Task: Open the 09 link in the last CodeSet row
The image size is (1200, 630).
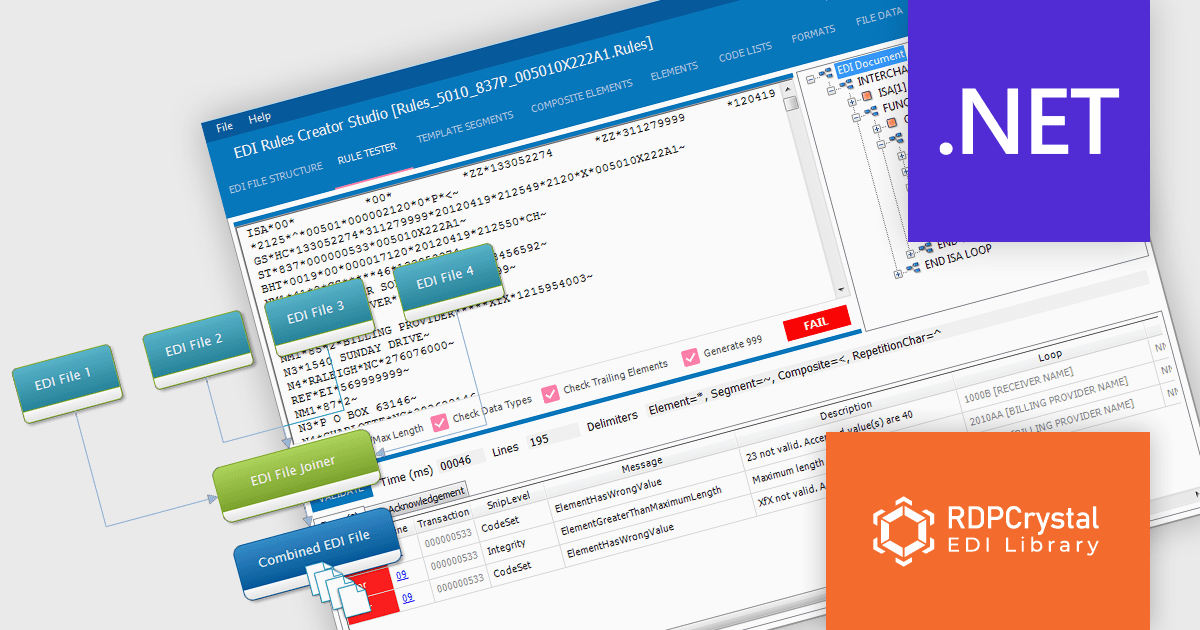Action: point(407,598)
